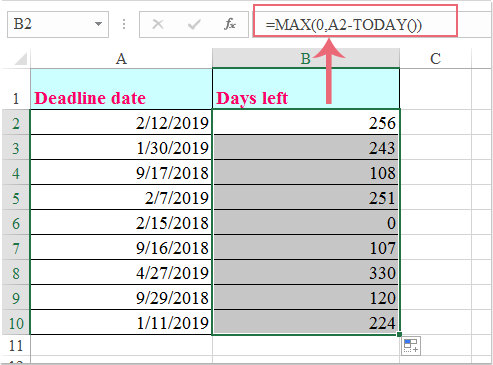Image resolution: width=493 pixels, height=365 pixels.
Task: Click the cell showing 251 days left
Action: pyautogui.click(x=306, y=197)
